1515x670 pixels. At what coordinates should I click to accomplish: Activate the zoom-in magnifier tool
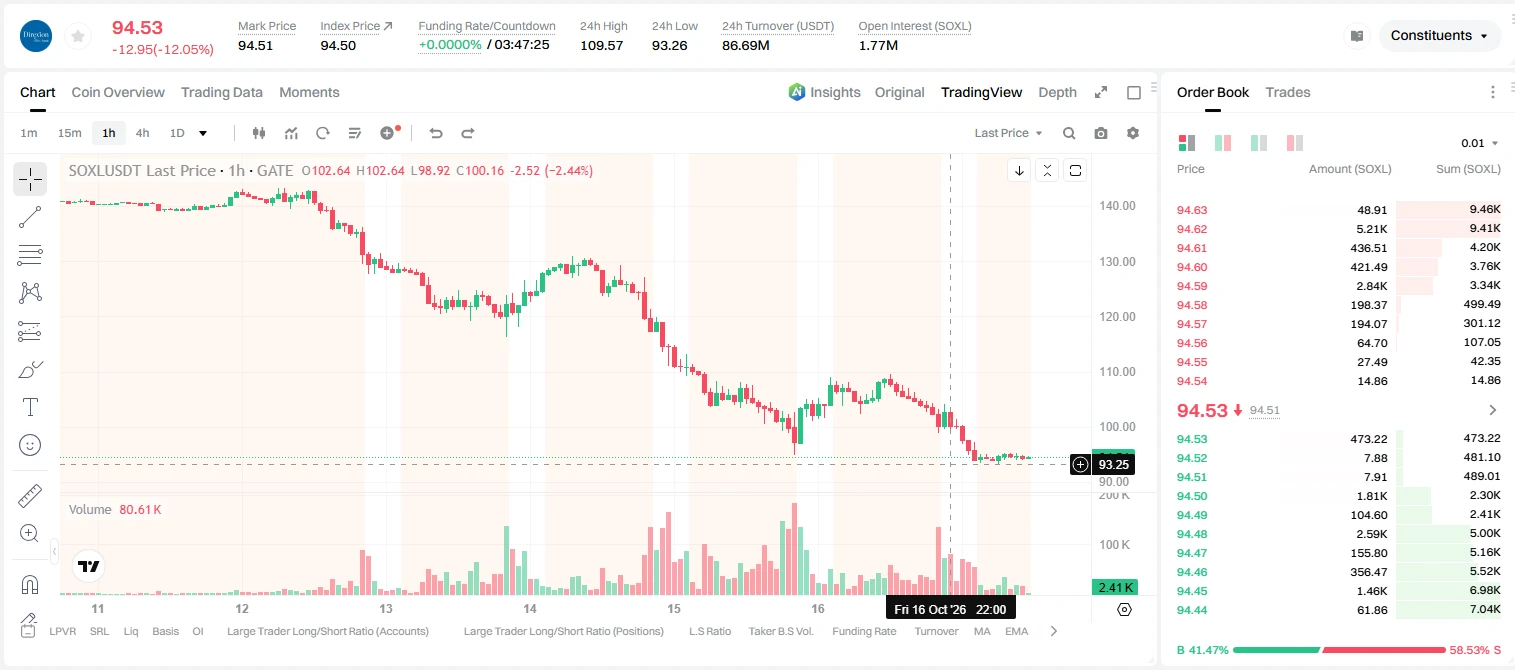[30, 533]
